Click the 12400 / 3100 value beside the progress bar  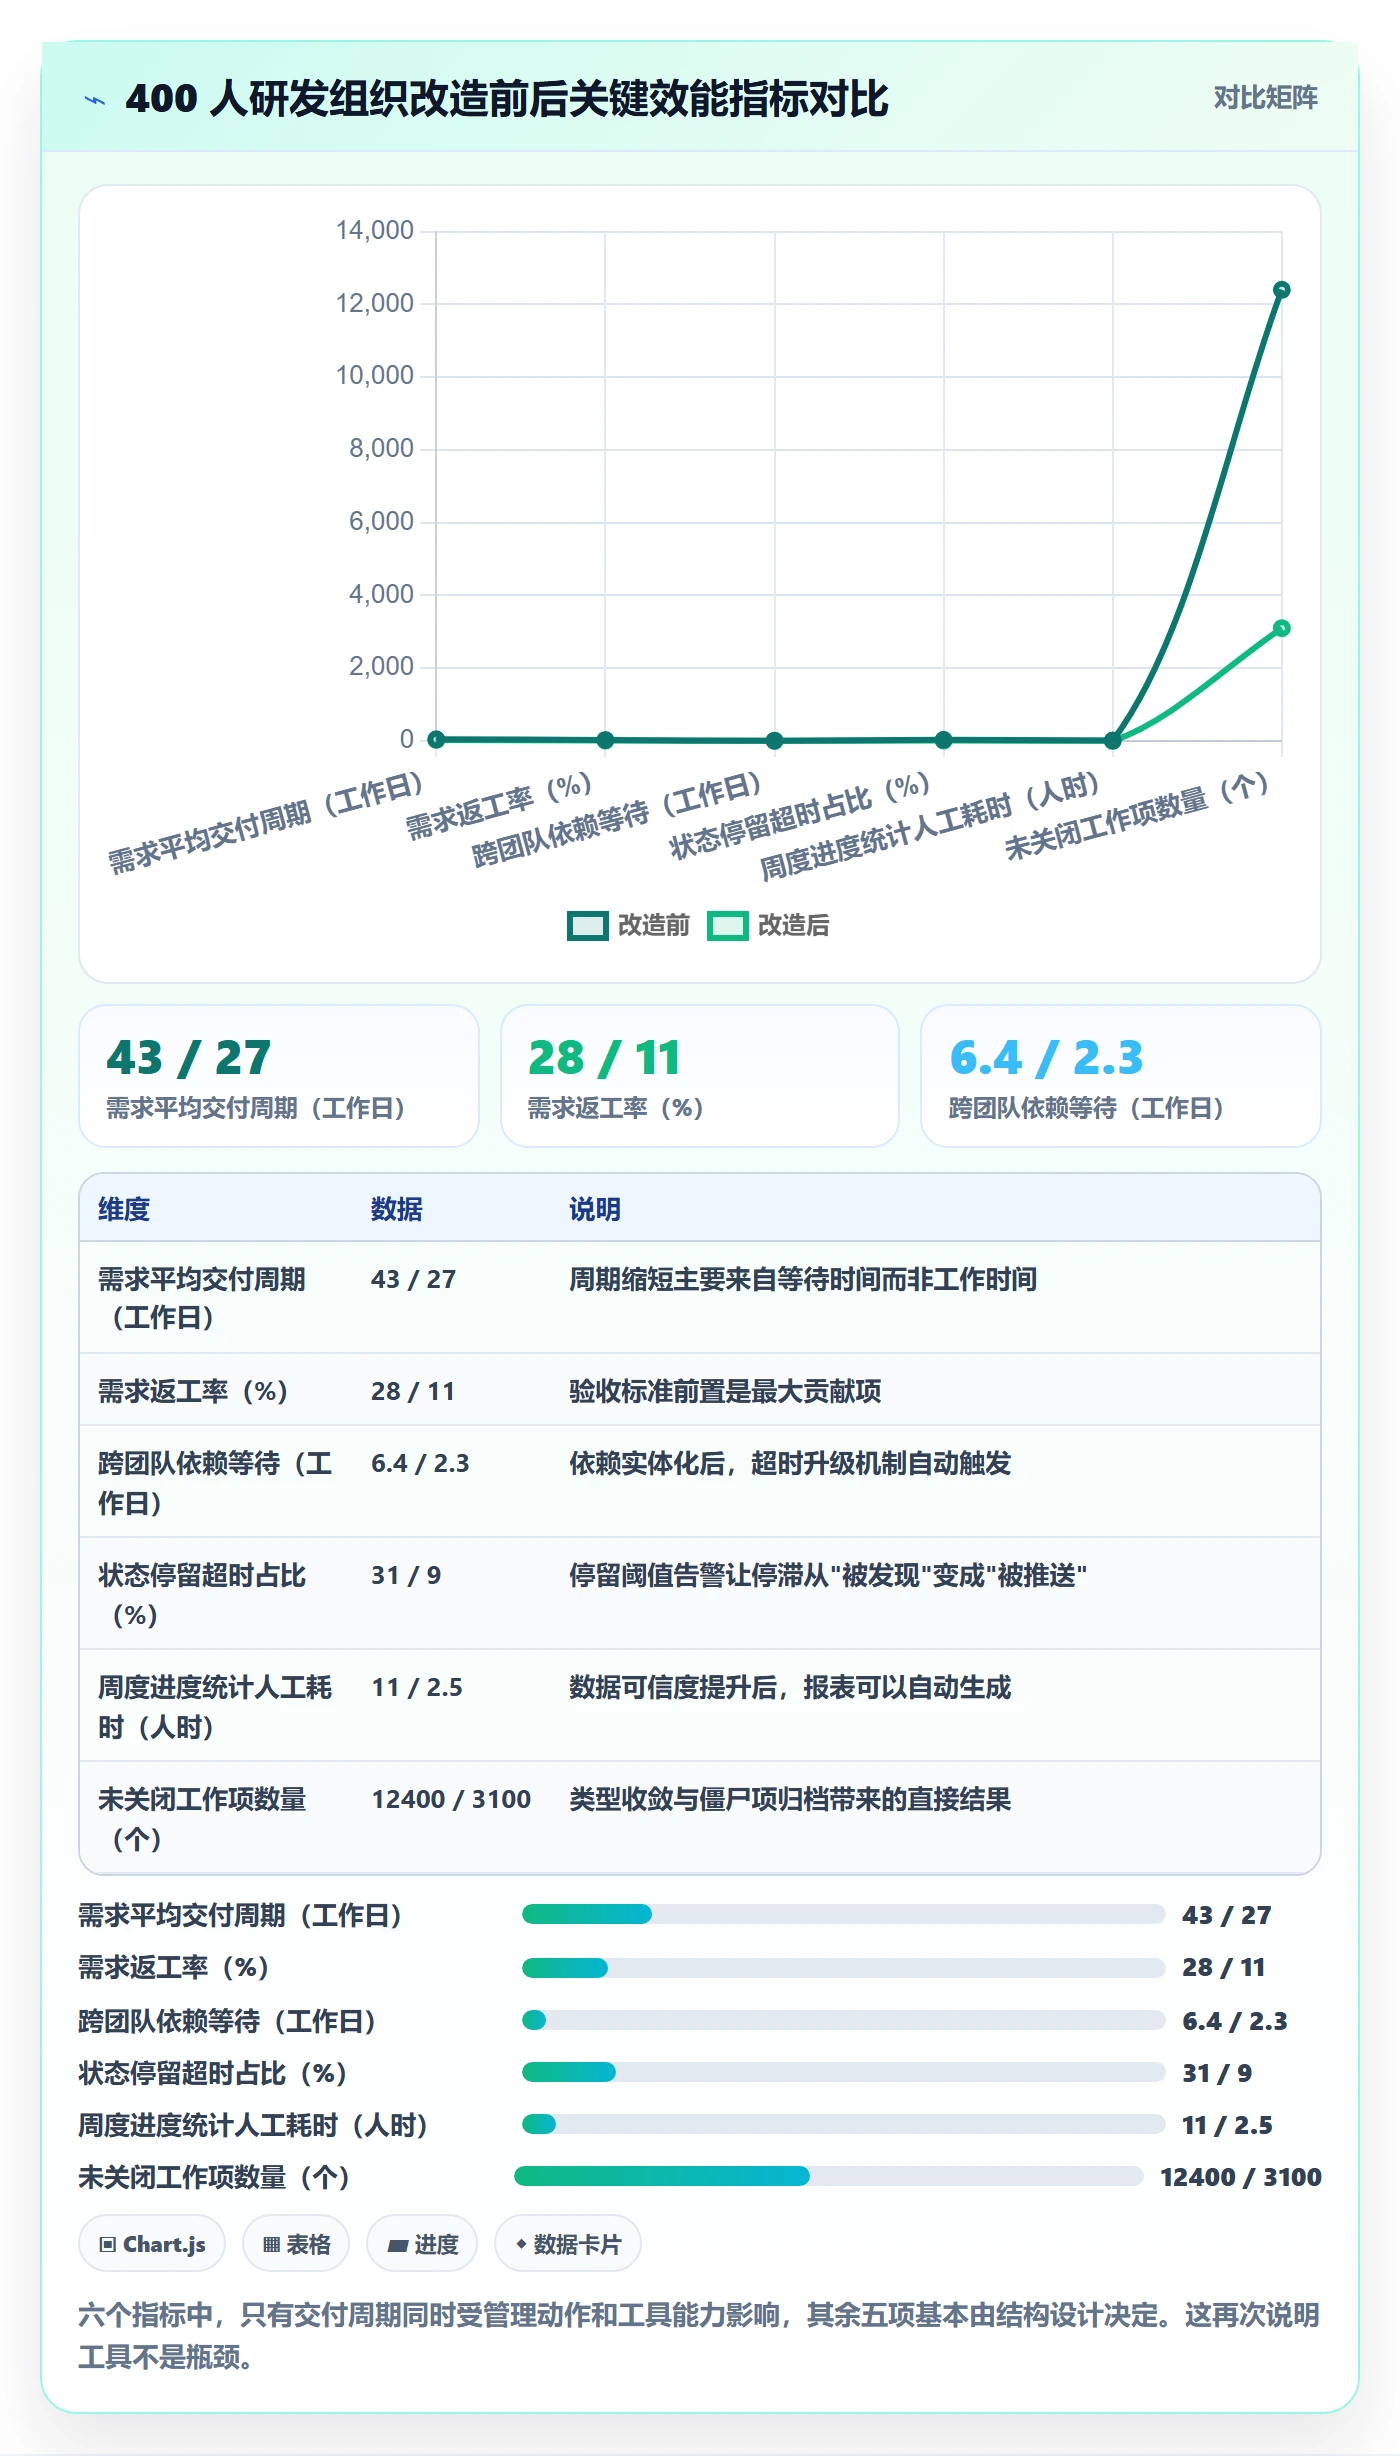point(1240,2177)
